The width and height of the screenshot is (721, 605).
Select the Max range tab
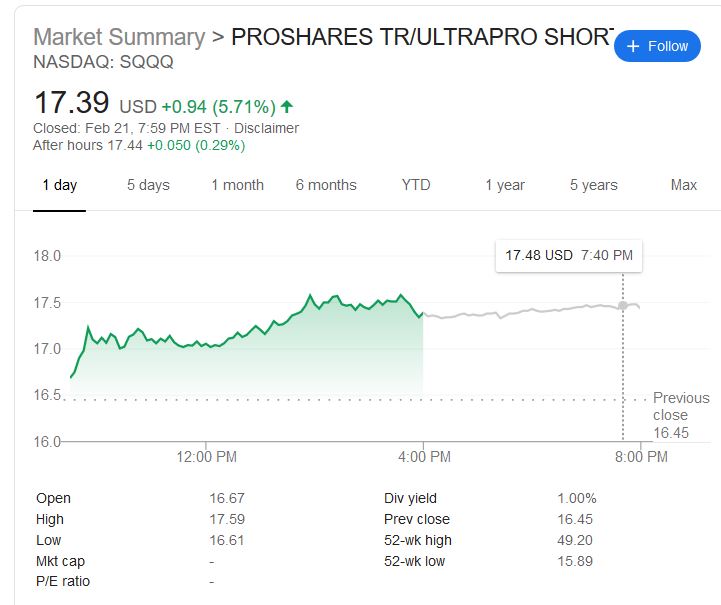point(684,185)
